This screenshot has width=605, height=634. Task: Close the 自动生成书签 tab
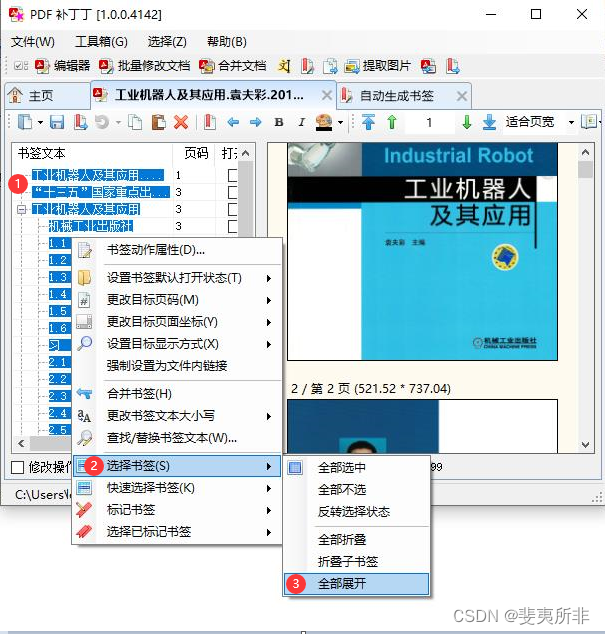click(461, 96)
